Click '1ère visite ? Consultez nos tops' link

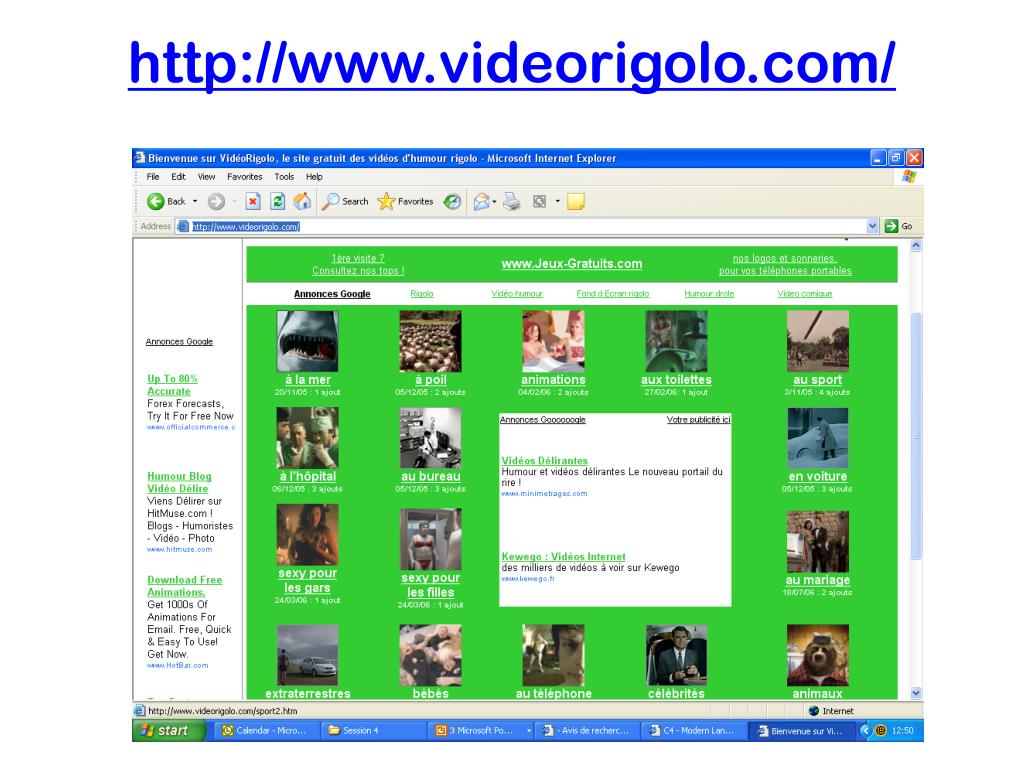(x=358, y=264)
